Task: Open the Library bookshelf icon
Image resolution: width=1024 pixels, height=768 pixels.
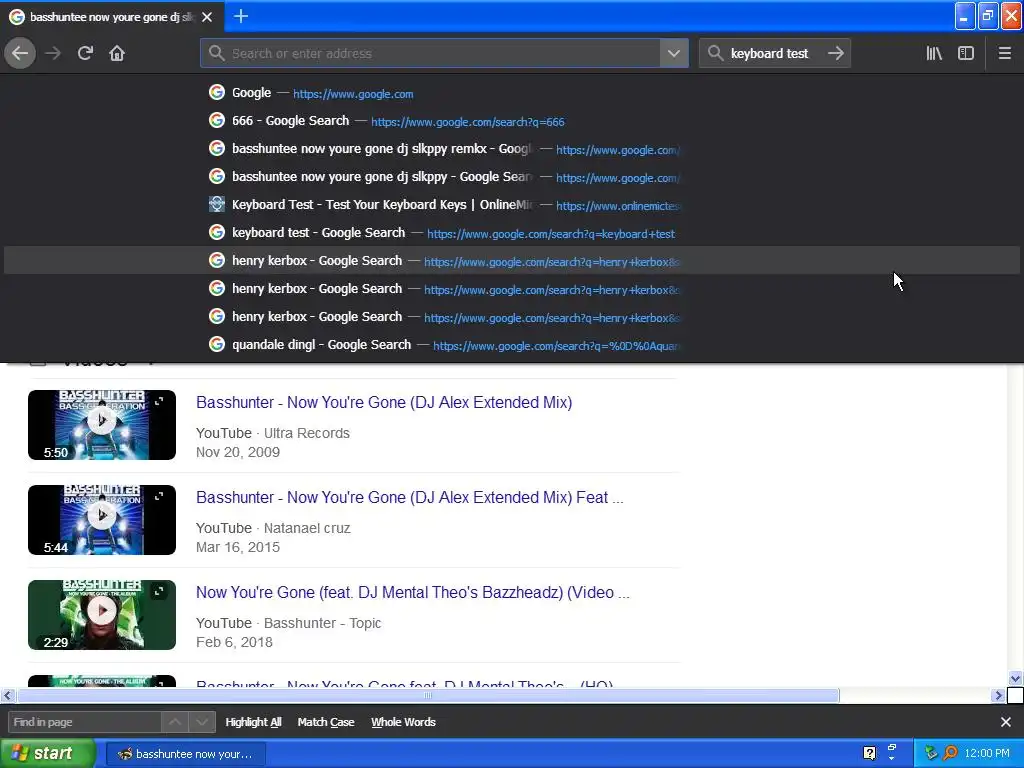Action: pyautogui.click(x=934, y=54)
